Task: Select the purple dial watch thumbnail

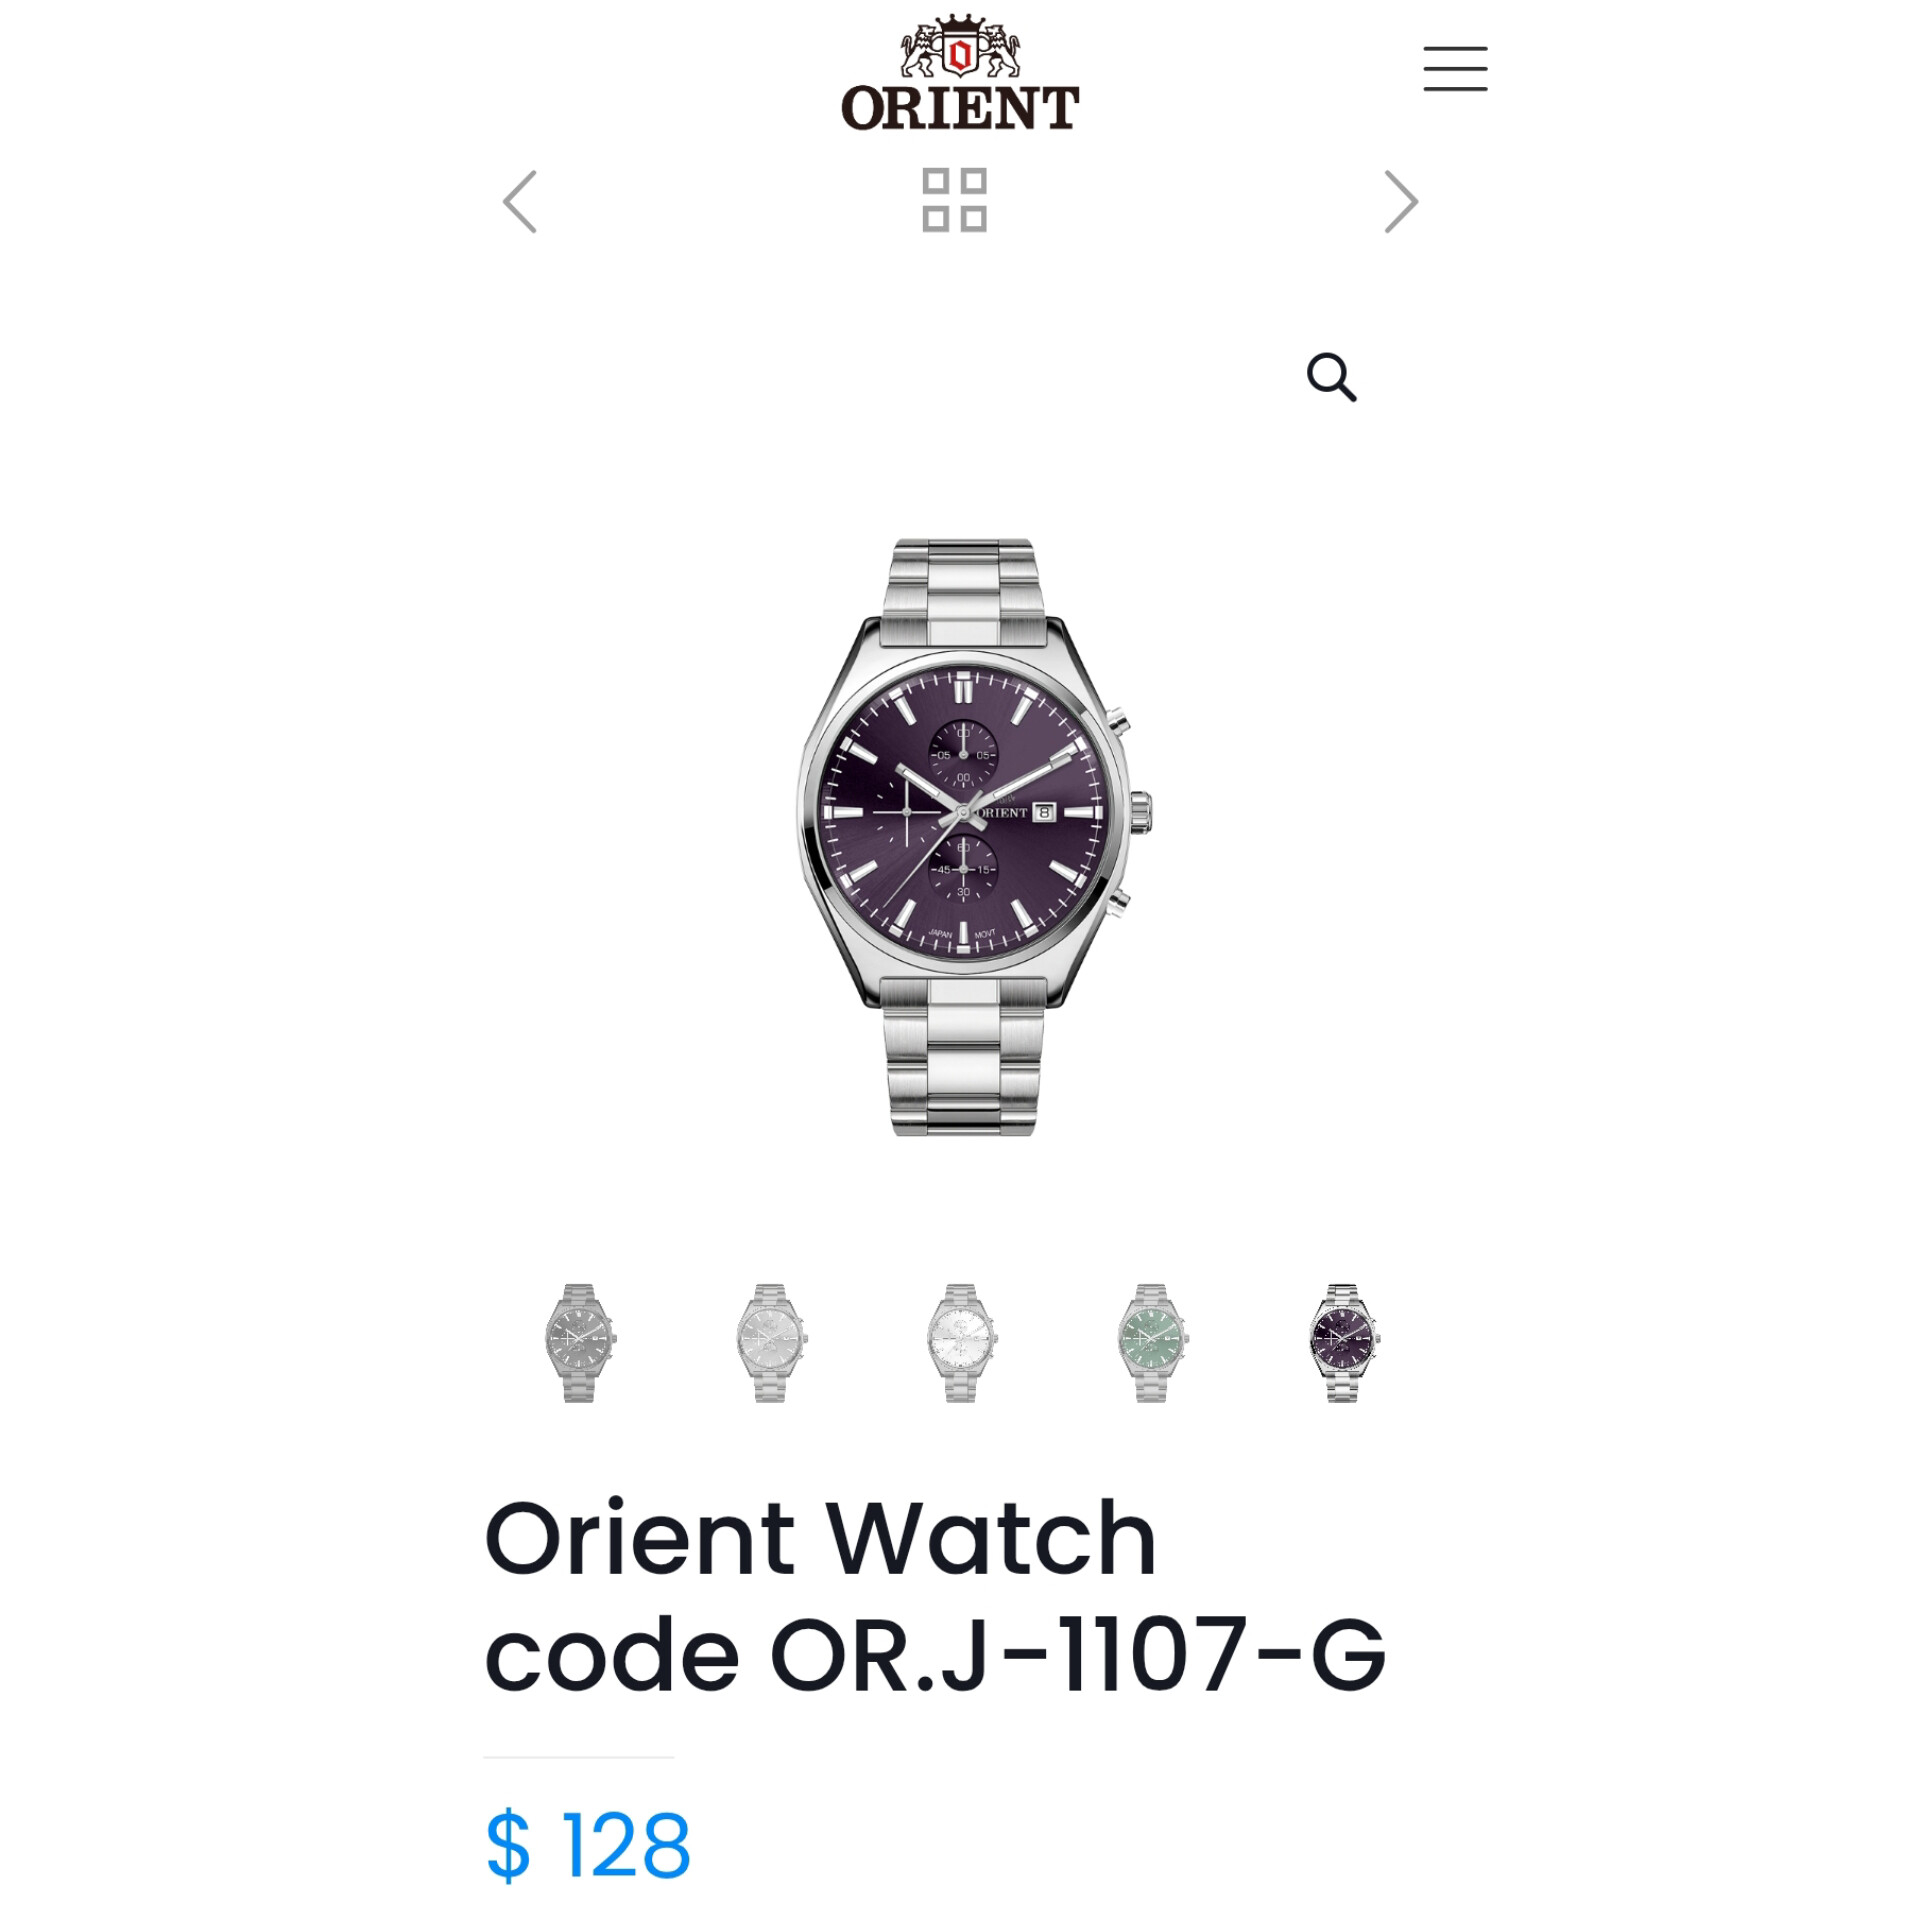Action: pyautogui.click(x=1343, y=1342)
